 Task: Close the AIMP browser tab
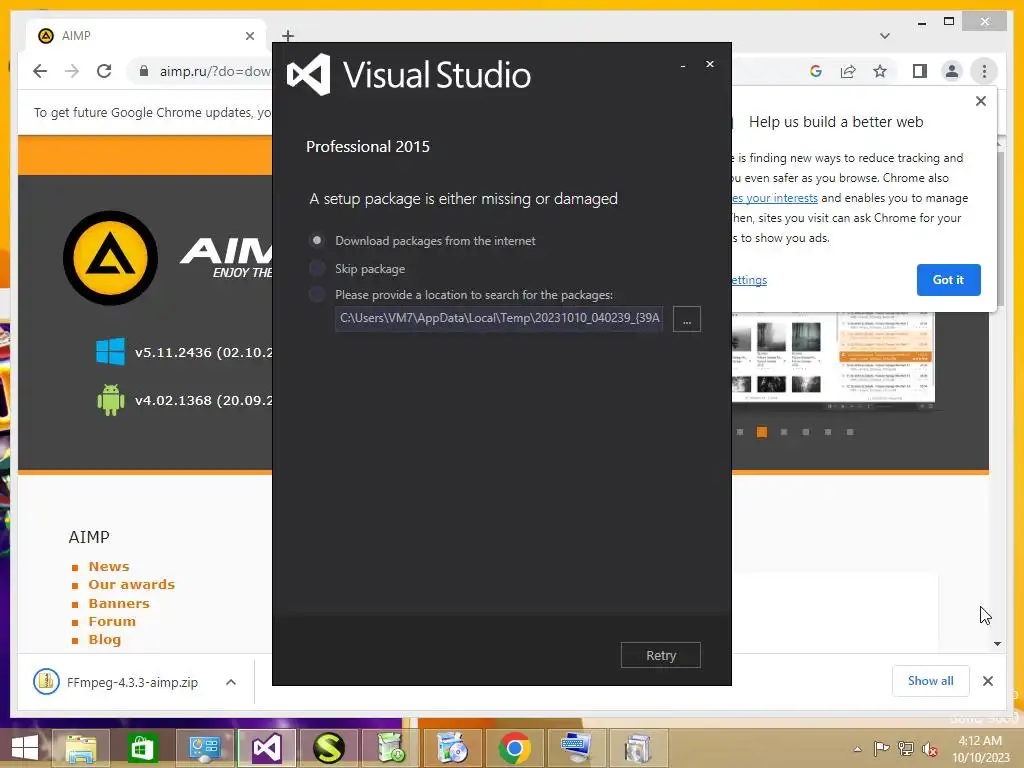[x=249, y=36]
